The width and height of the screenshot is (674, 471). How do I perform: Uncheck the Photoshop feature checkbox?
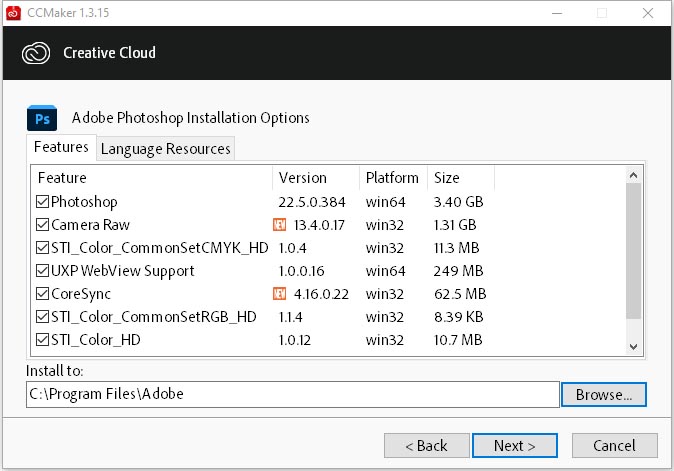(x=42, y=201)
